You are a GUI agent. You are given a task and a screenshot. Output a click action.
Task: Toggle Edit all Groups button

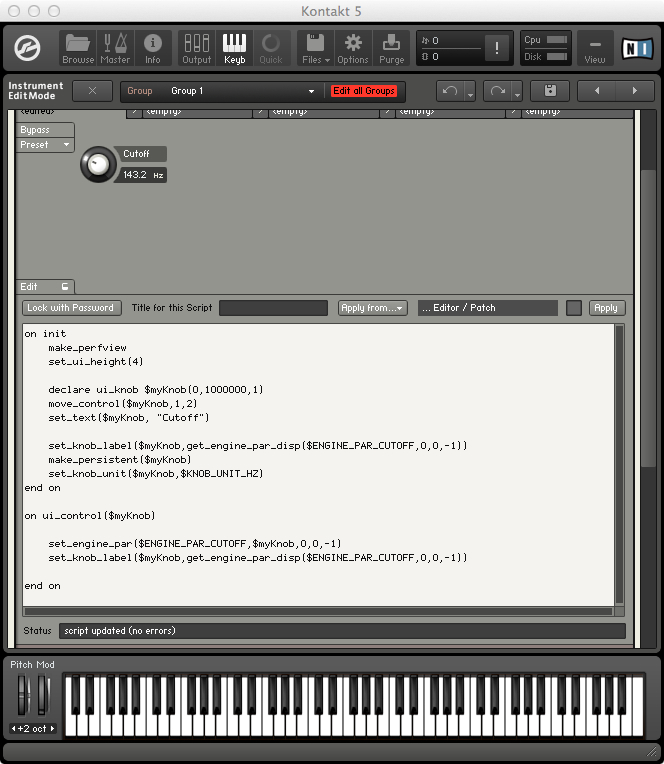[x=364, y=91]
